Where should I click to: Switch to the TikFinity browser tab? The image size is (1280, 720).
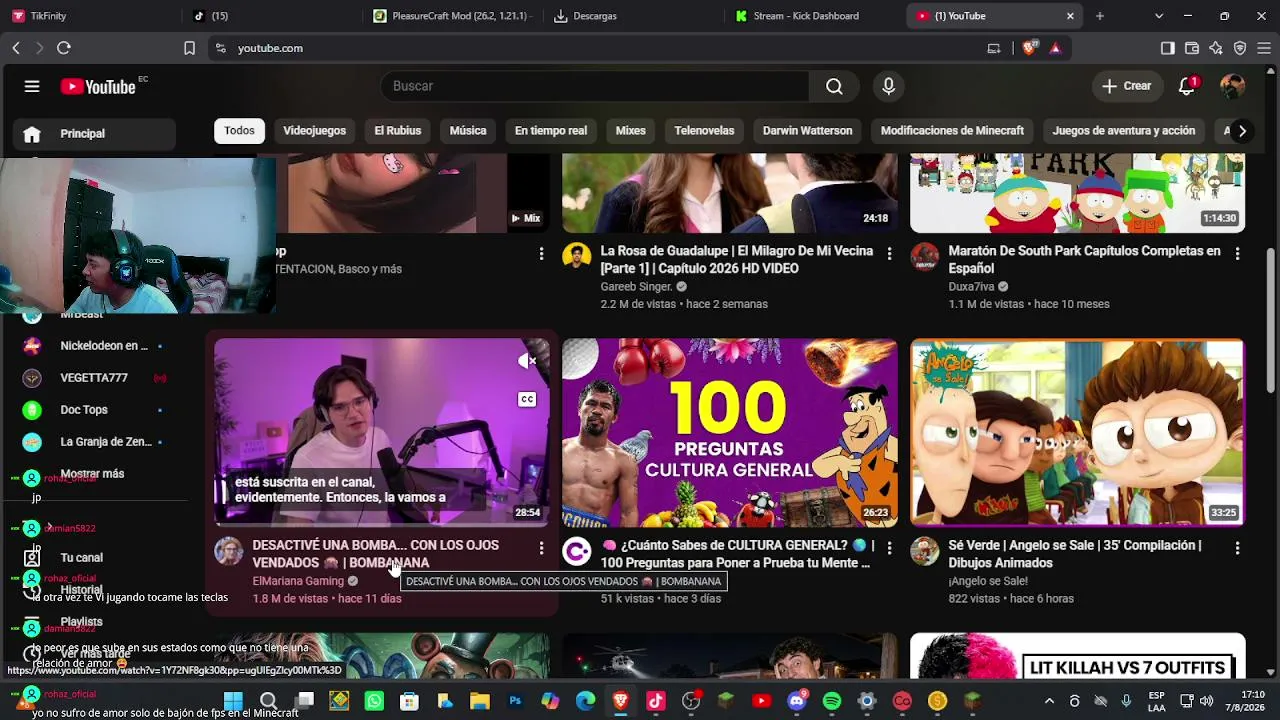[90, 16]
